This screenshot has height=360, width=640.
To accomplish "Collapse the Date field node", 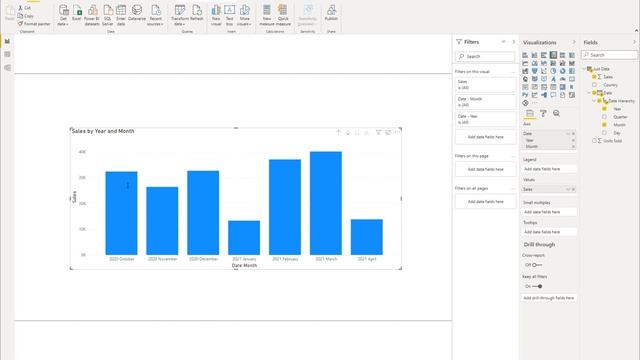I will tap(589, 93).
